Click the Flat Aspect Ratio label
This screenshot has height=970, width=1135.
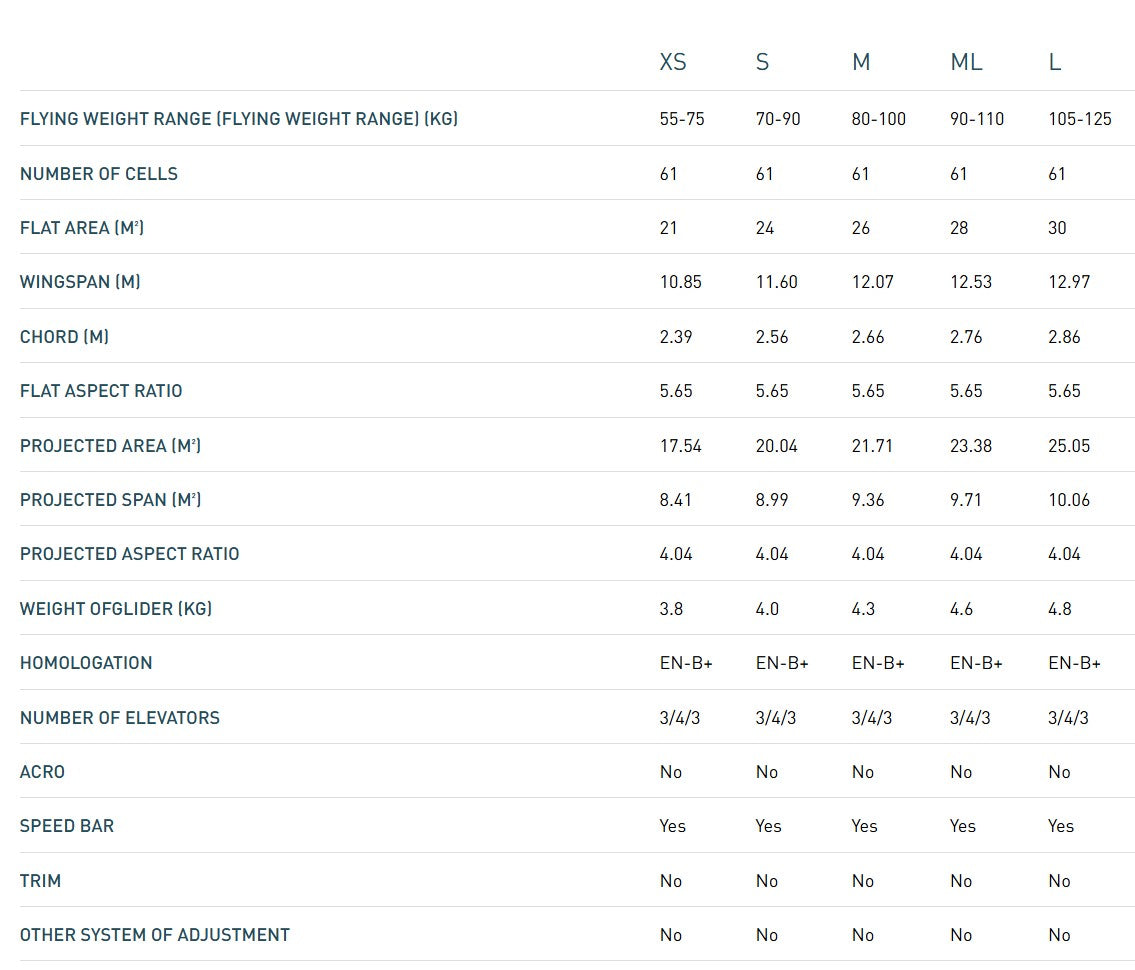pos(101,391)
